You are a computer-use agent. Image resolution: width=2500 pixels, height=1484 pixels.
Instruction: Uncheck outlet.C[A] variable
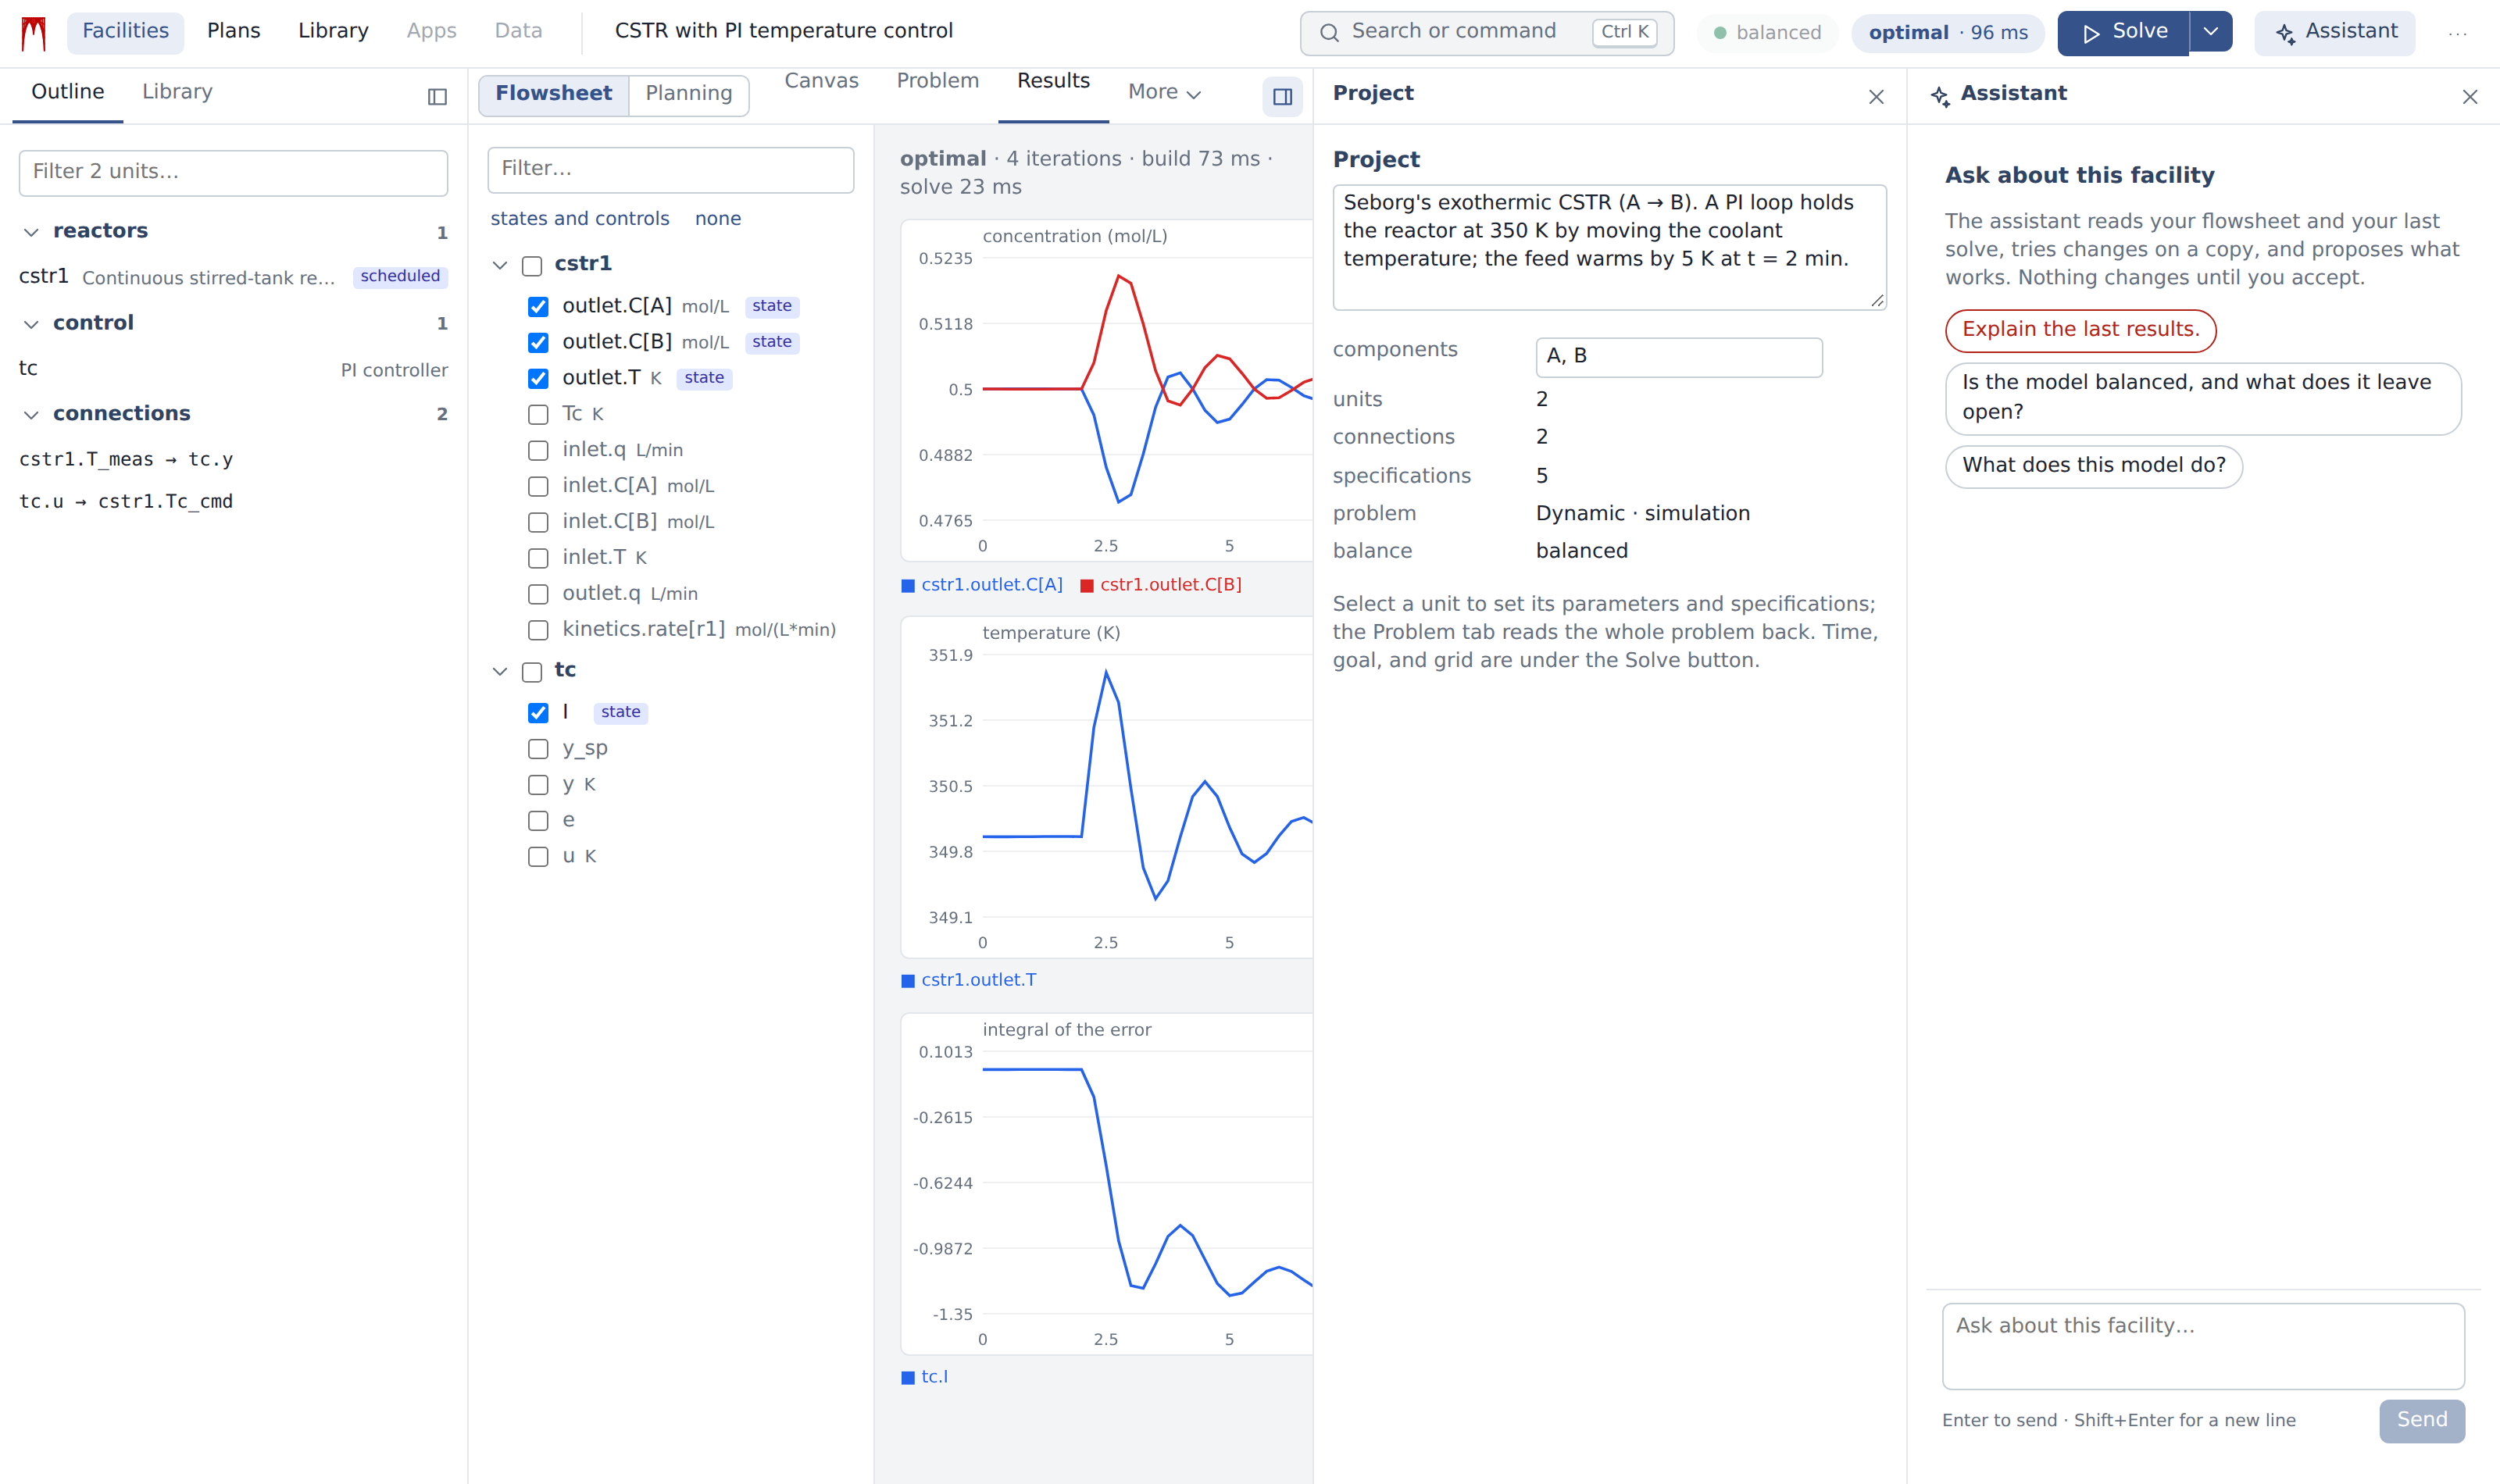[538, 307]
